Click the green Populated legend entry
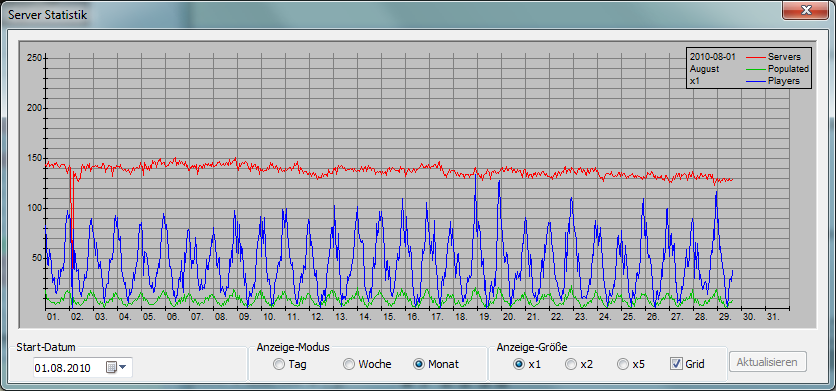The width and height of the screenshot is (836, 391). click(x=777, y=69)
